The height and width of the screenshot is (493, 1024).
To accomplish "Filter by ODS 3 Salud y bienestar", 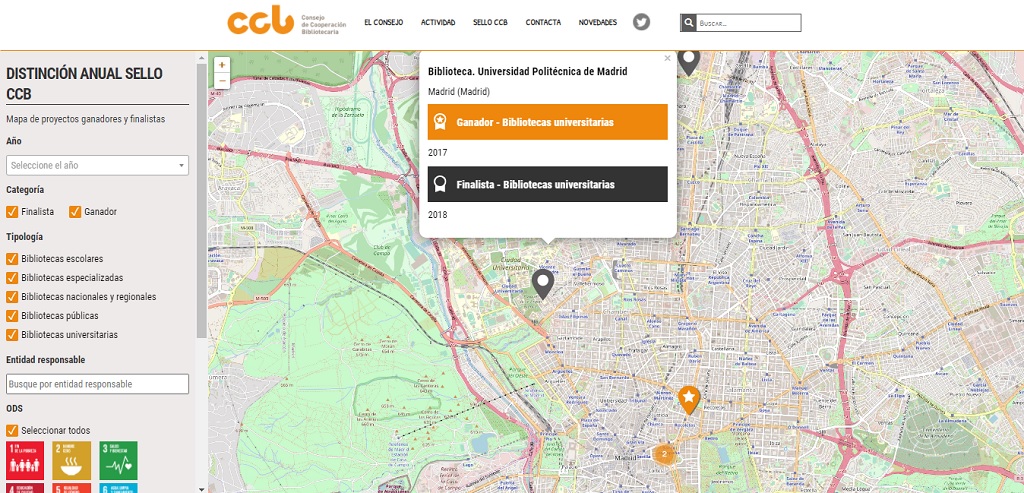I will click(x=119, y=461).
